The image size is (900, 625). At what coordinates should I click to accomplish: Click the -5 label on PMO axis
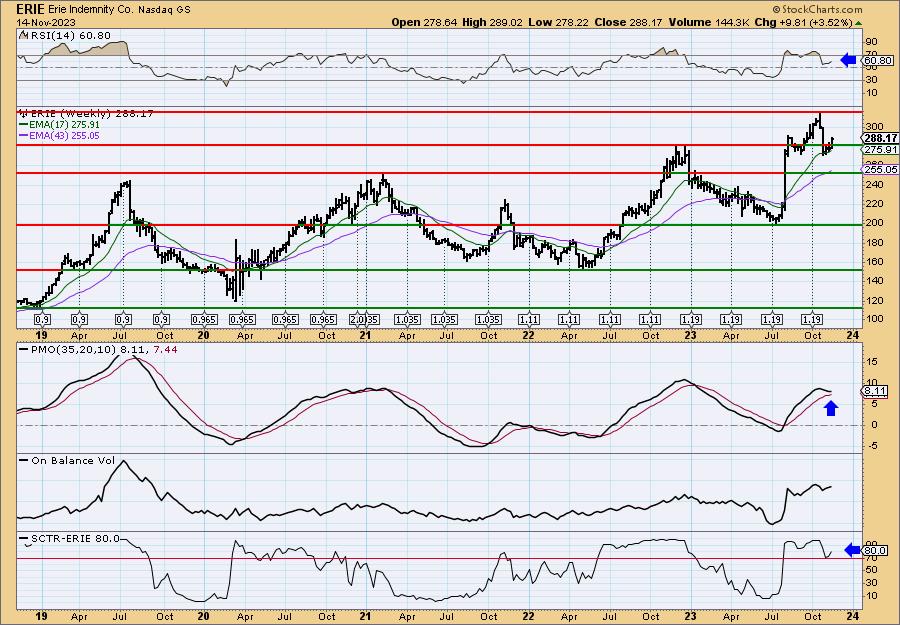[871, 446]
